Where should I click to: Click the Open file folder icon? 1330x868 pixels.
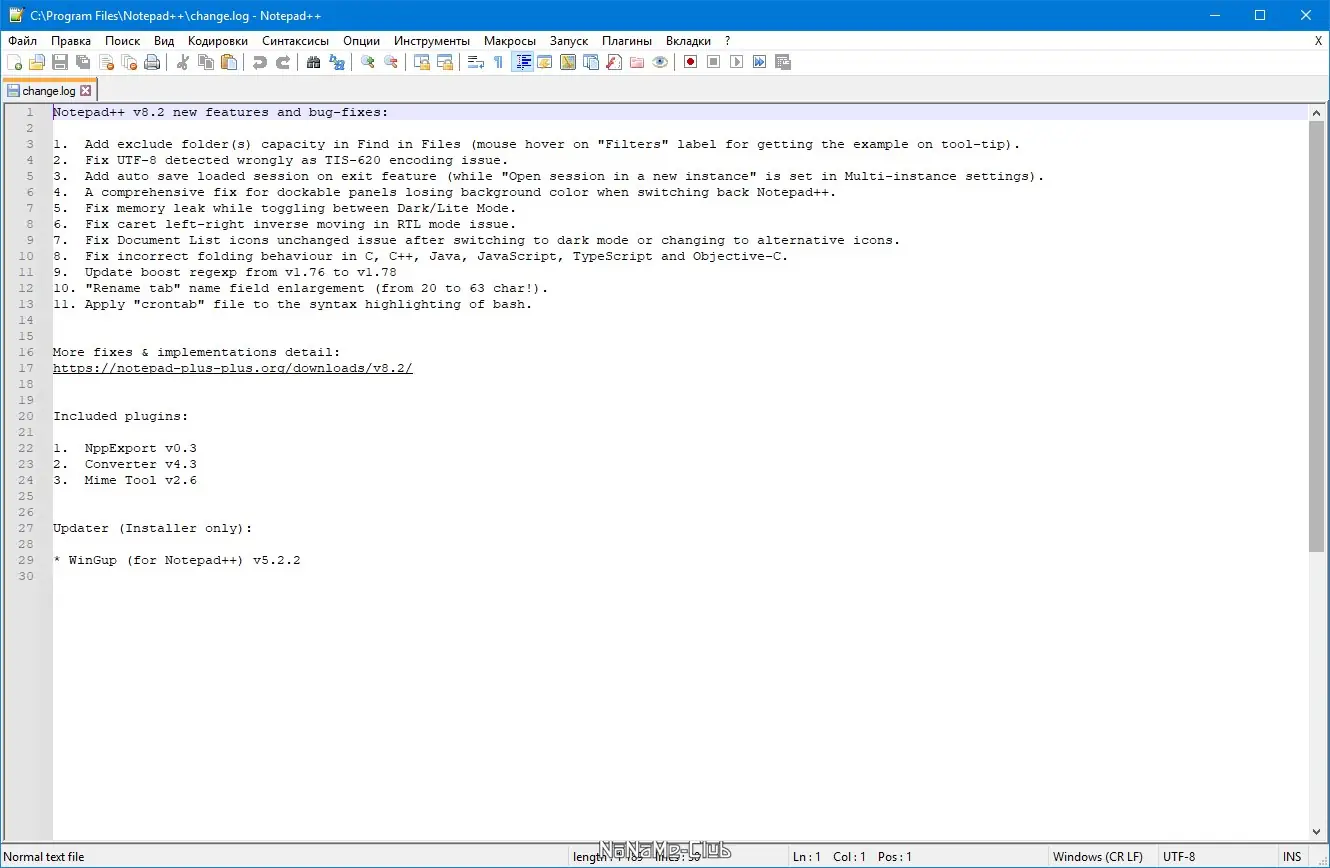click(x=37, y=62)
